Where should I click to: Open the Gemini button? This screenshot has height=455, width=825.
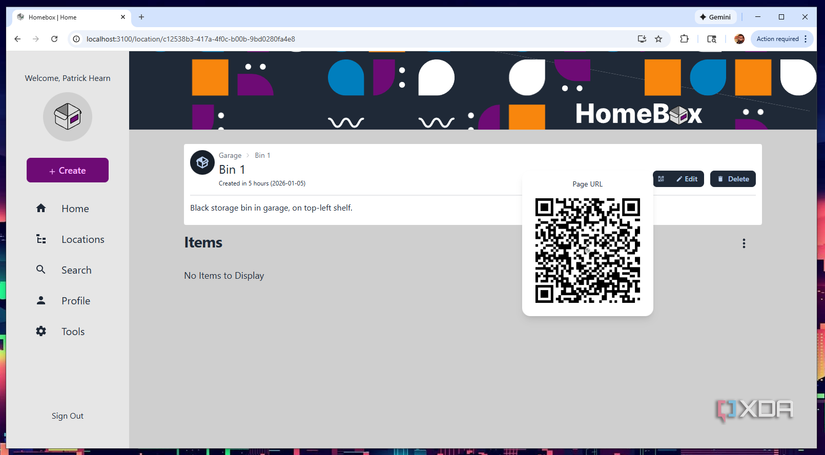[x=716, y=17]
